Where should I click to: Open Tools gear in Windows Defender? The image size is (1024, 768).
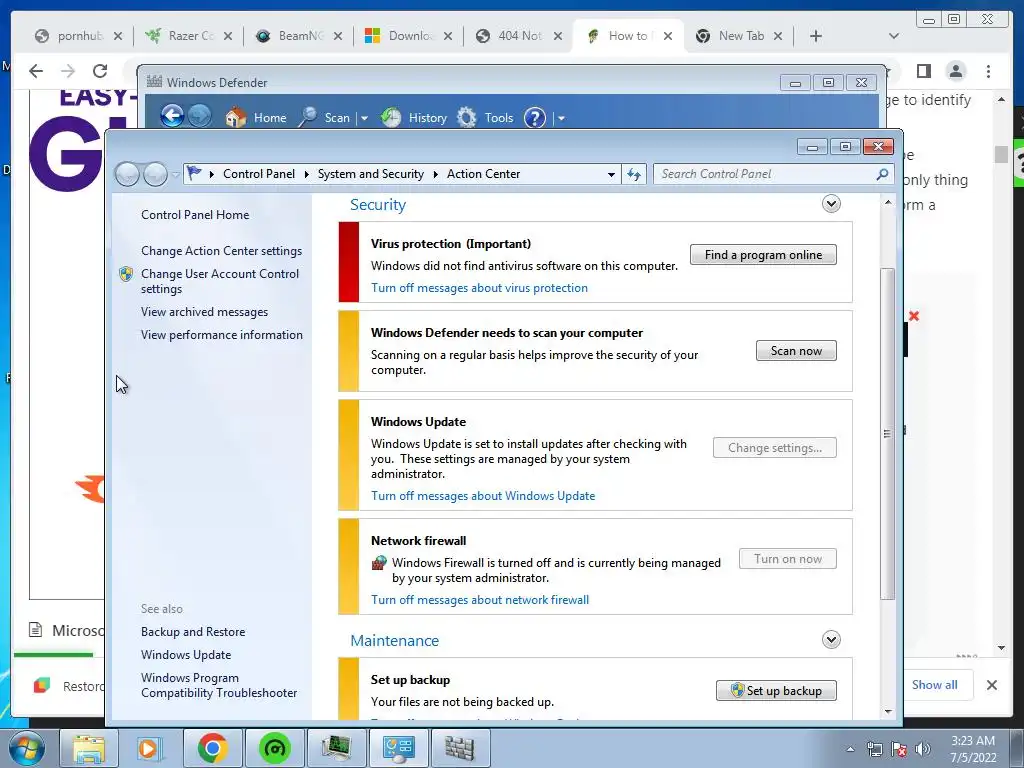pyautogui.click(x=485, y=118)
